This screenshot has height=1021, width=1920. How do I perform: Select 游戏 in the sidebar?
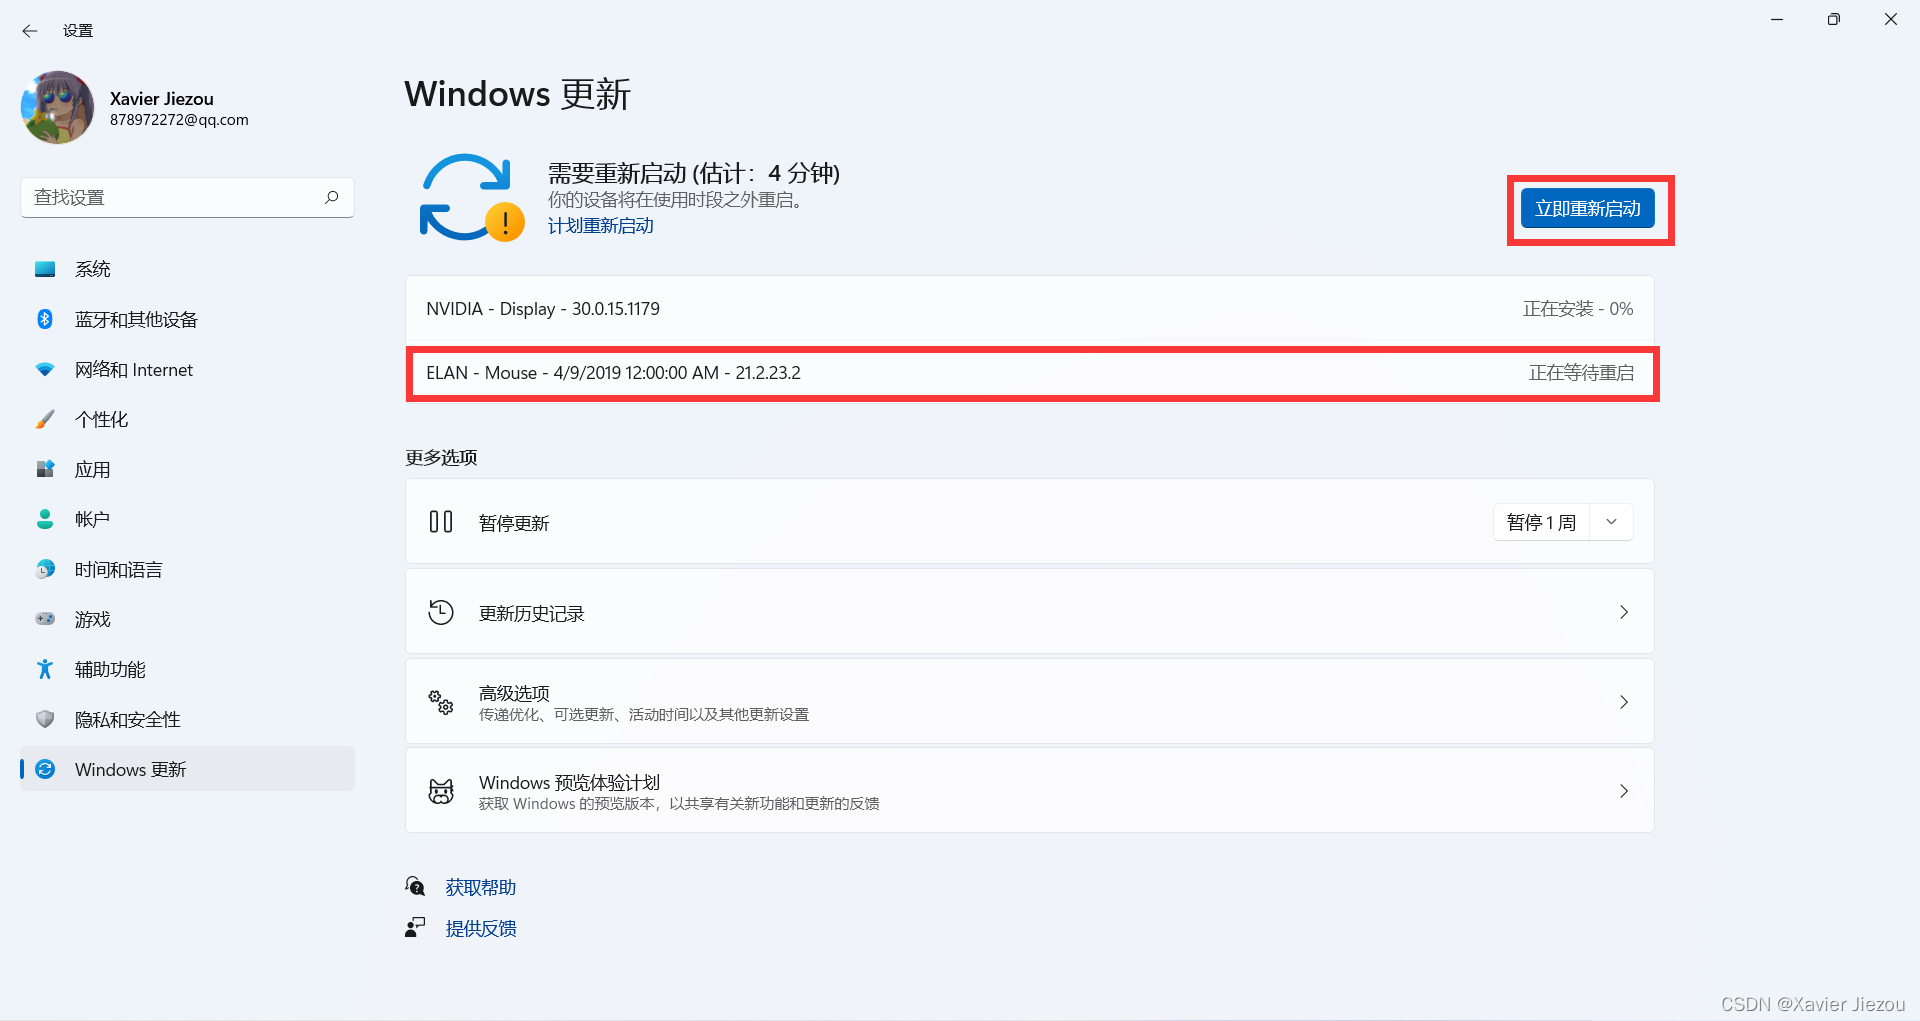[187, 619]
